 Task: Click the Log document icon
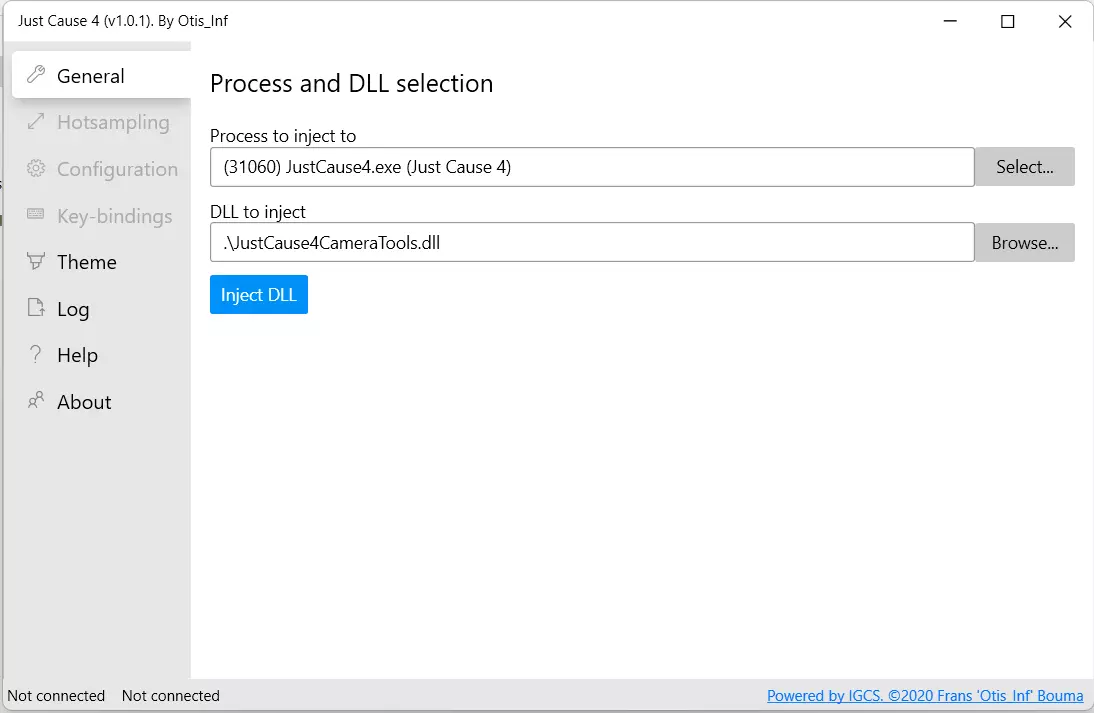pos(36,308)
